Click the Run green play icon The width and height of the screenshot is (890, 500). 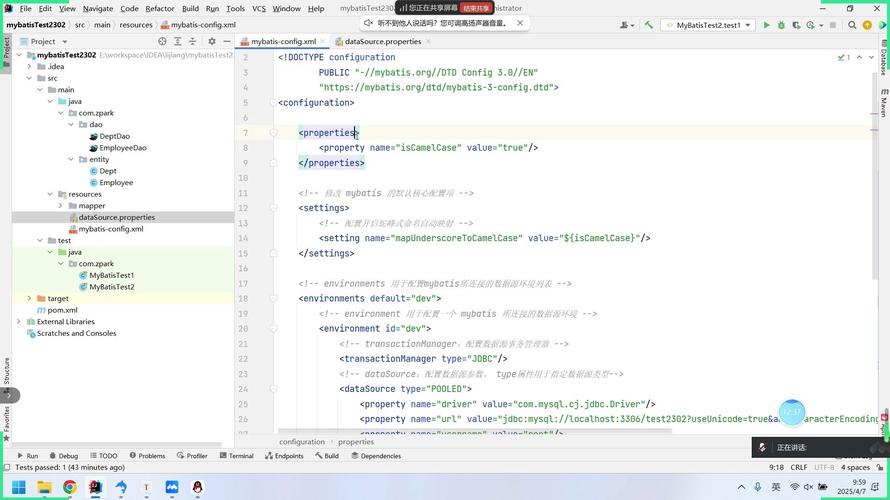pos(767,25)
